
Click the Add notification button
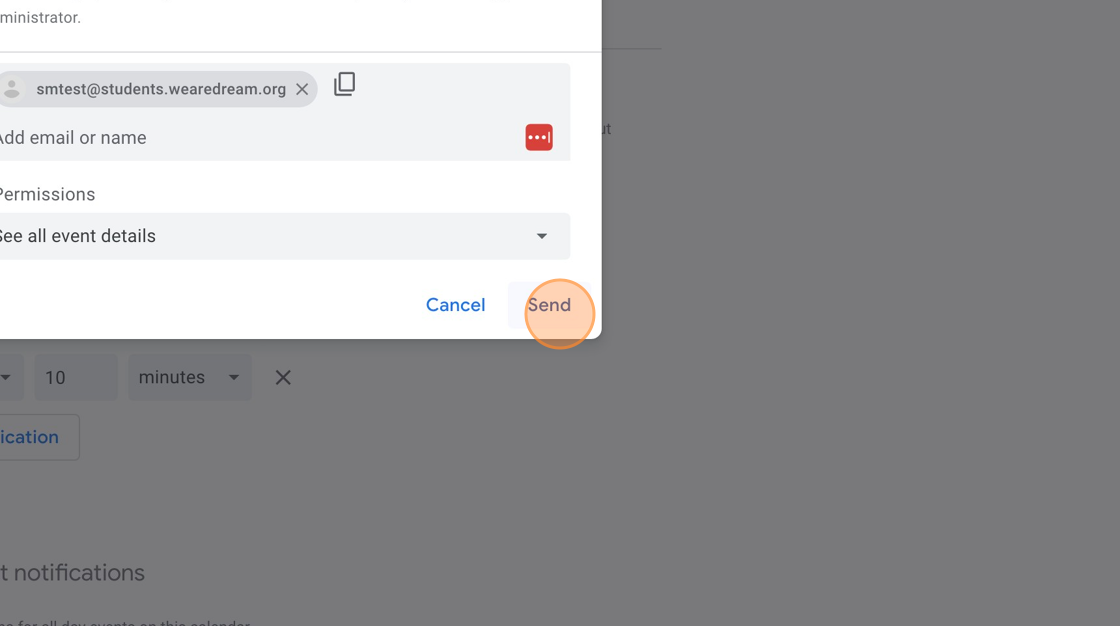pos(39,437)
